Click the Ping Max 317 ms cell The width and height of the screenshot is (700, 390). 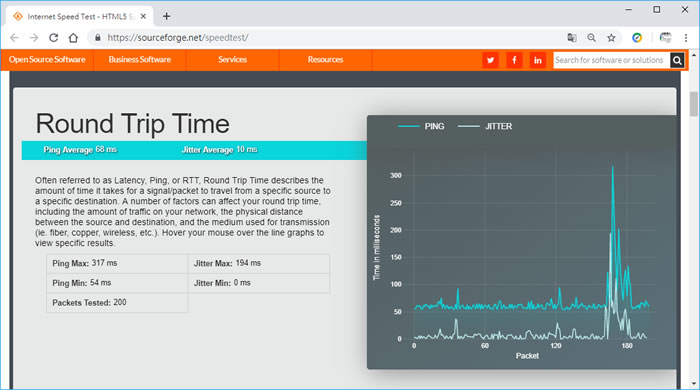(x=117, y=264)
